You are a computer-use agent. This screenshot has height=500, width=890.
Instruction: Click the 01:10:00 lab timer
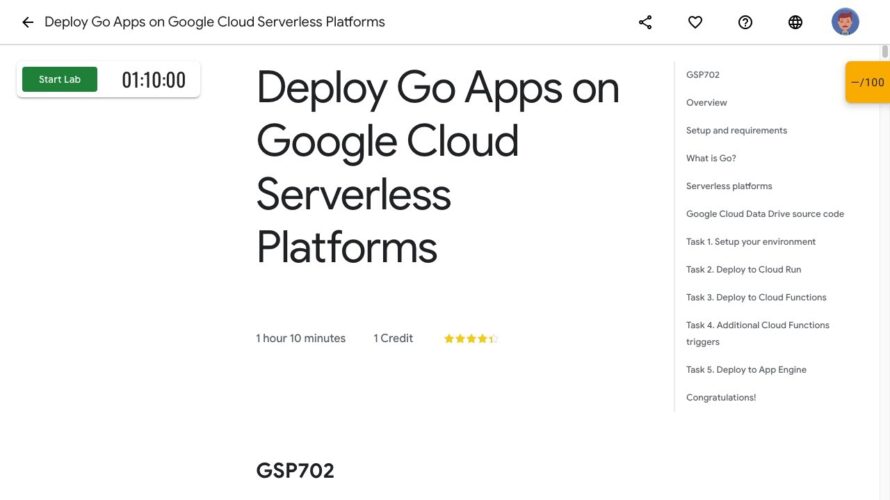point(153,80)
